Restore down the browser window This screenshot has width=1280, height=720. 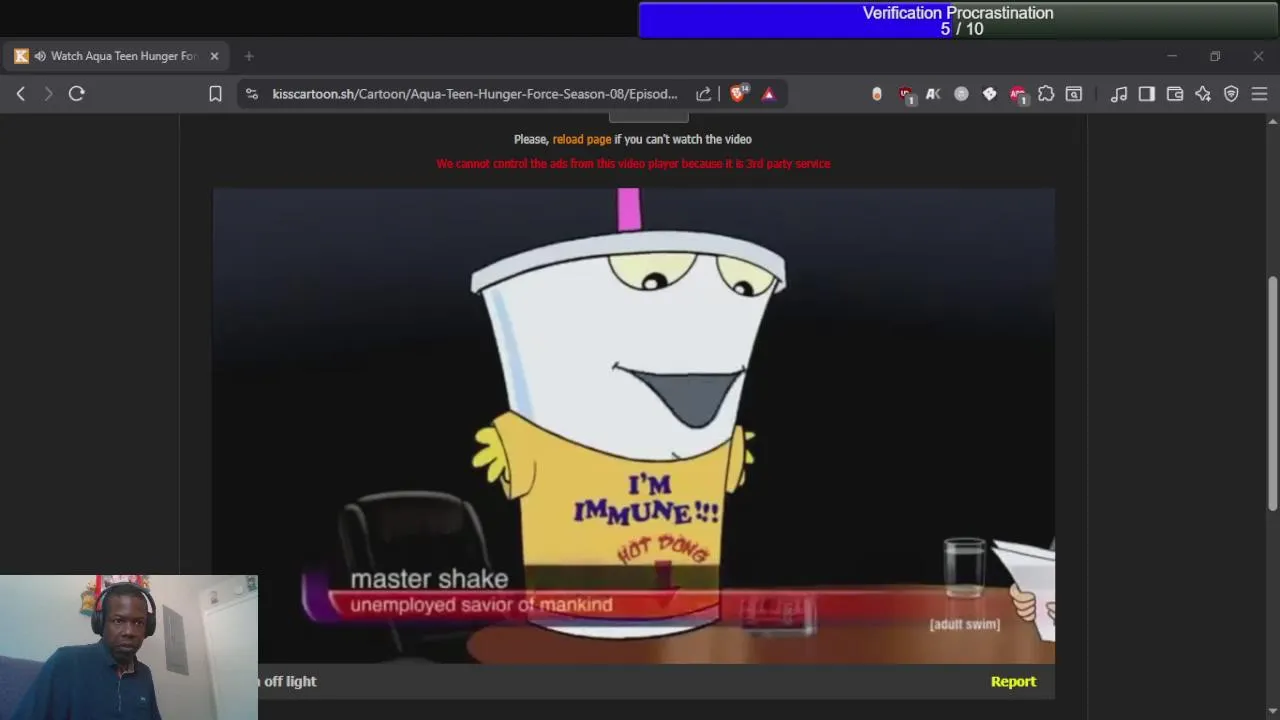click(1215, 56)
